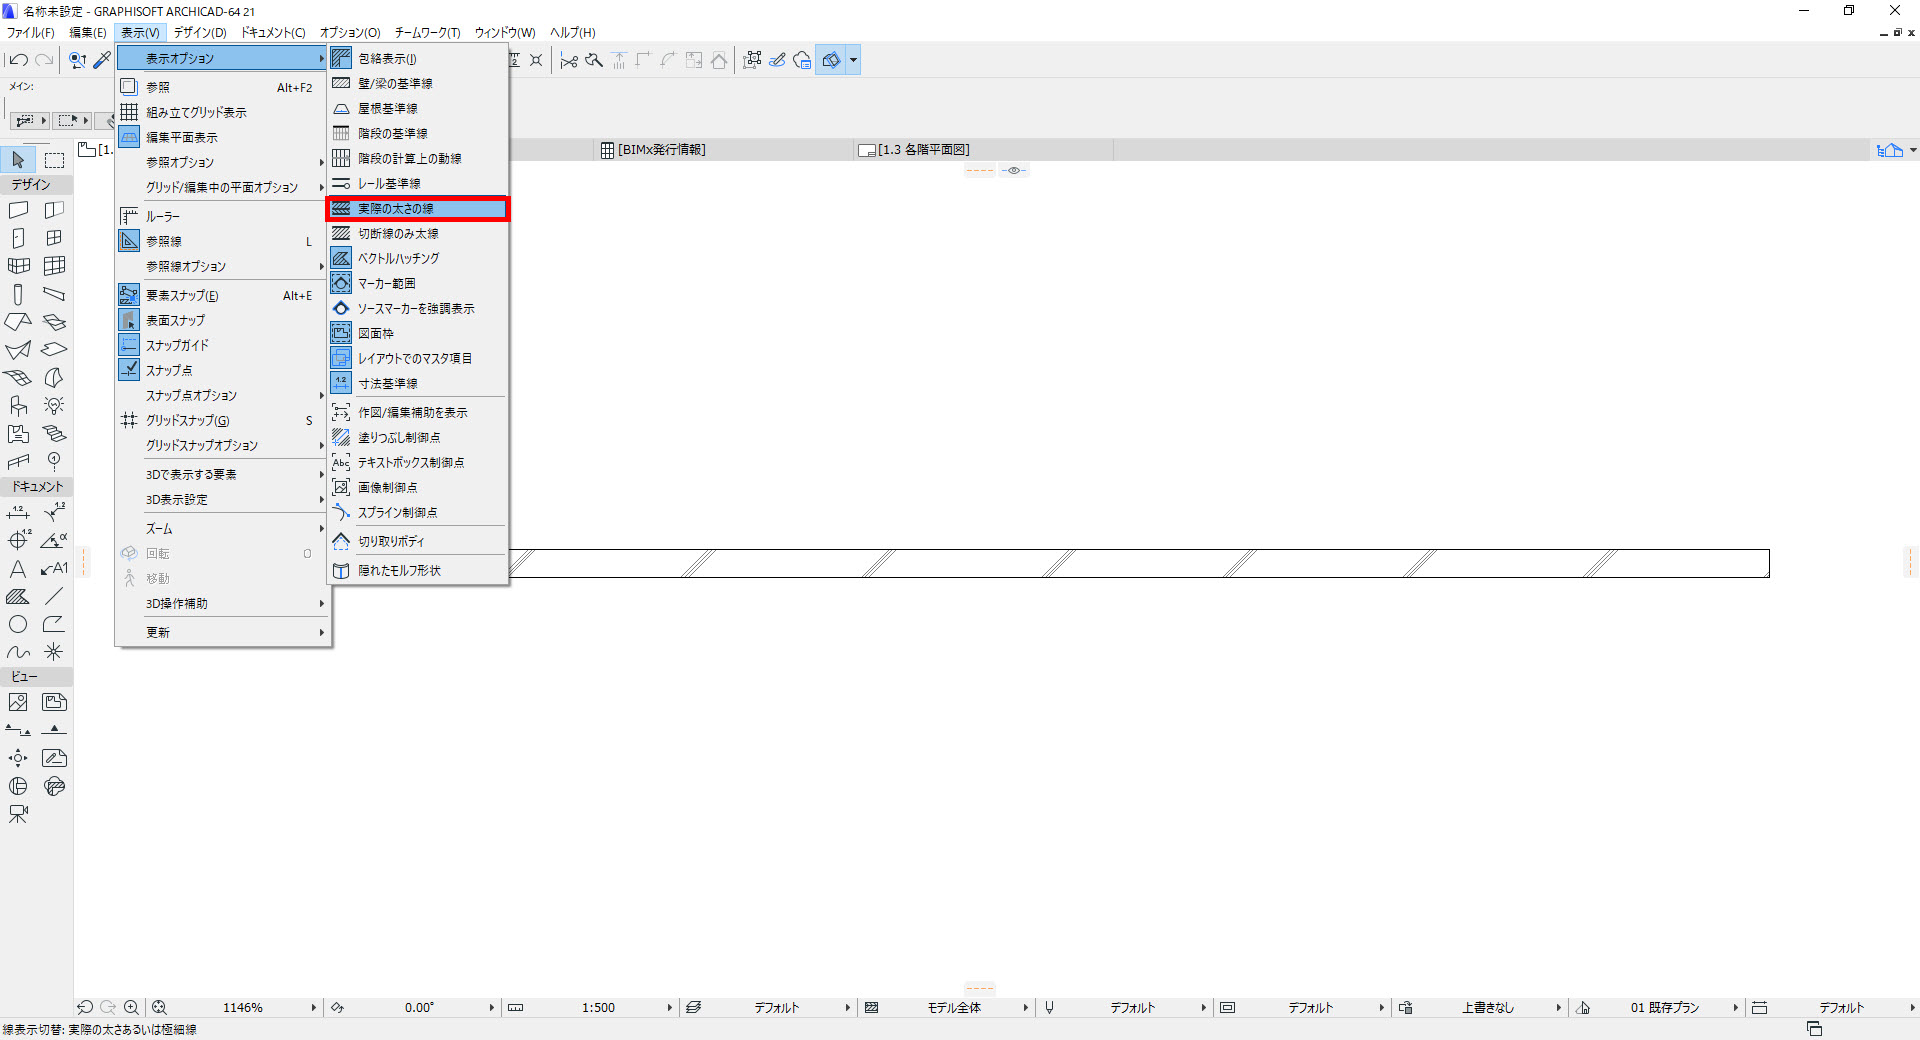
Task: Toggle ベクトルハッチング display option
Action: (x=419, y=258)
